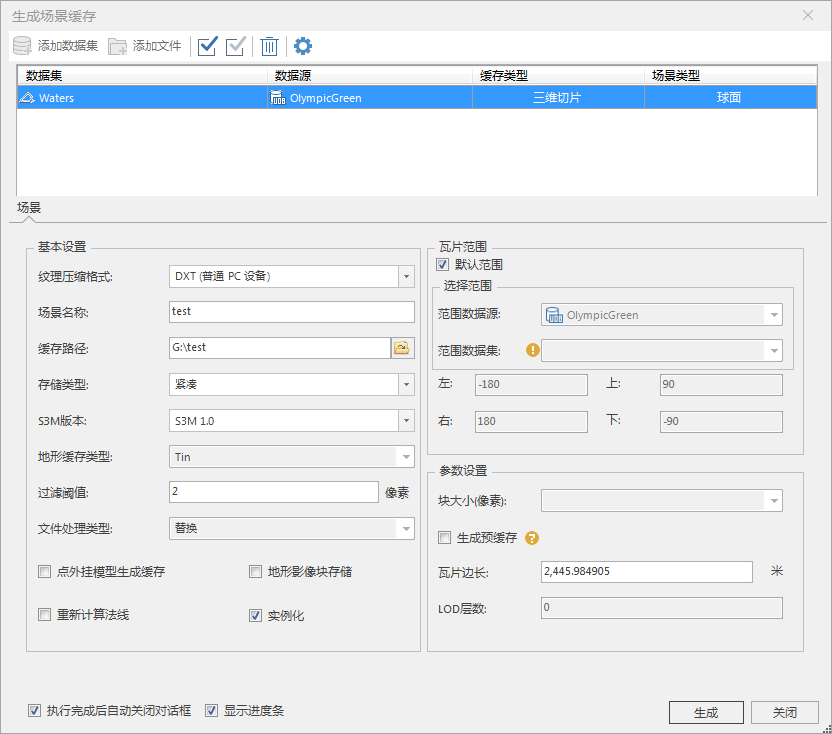Click the 生成 button
The height and width of the screenshot is (734, 832).
pyautogui.click(x=705, y=713)
